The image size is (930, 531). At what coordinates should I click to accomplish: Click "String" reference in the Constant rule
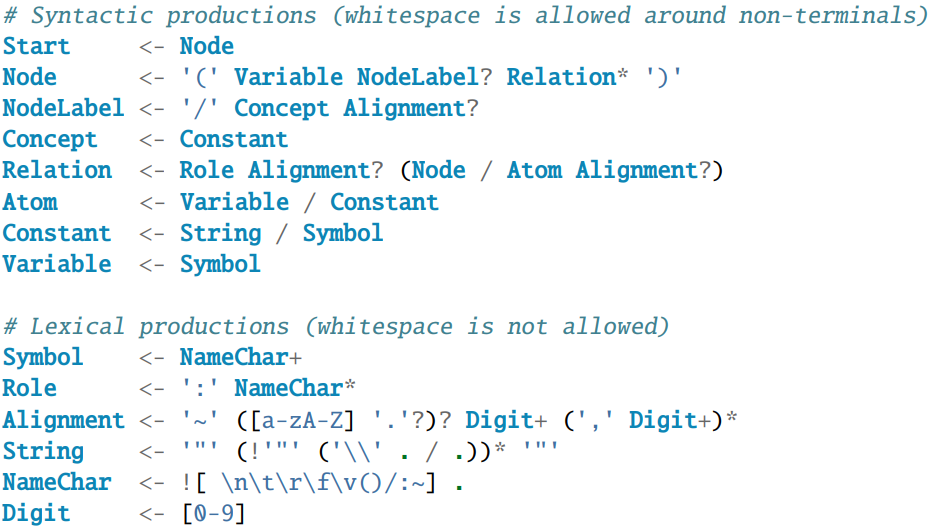[x=220, y=233]
